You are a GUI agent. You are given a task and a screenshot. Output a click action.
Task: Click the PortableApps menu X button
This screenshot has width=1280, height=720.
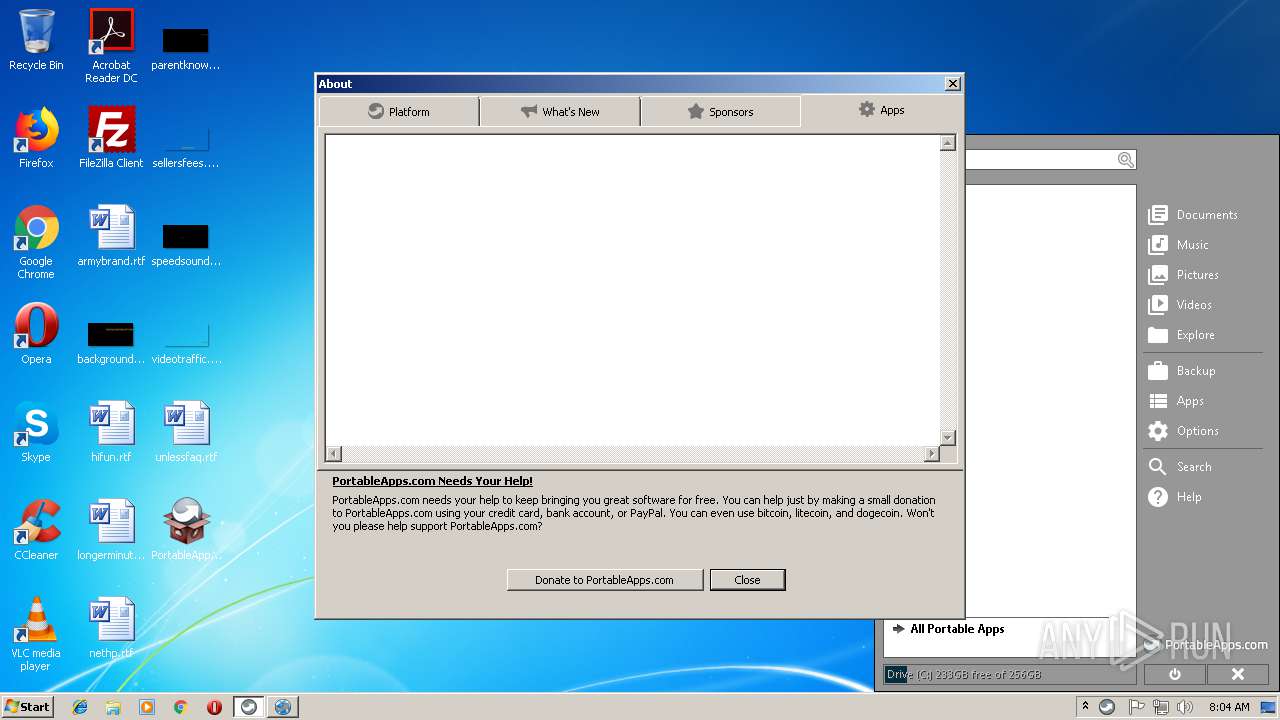(1237, 674)
